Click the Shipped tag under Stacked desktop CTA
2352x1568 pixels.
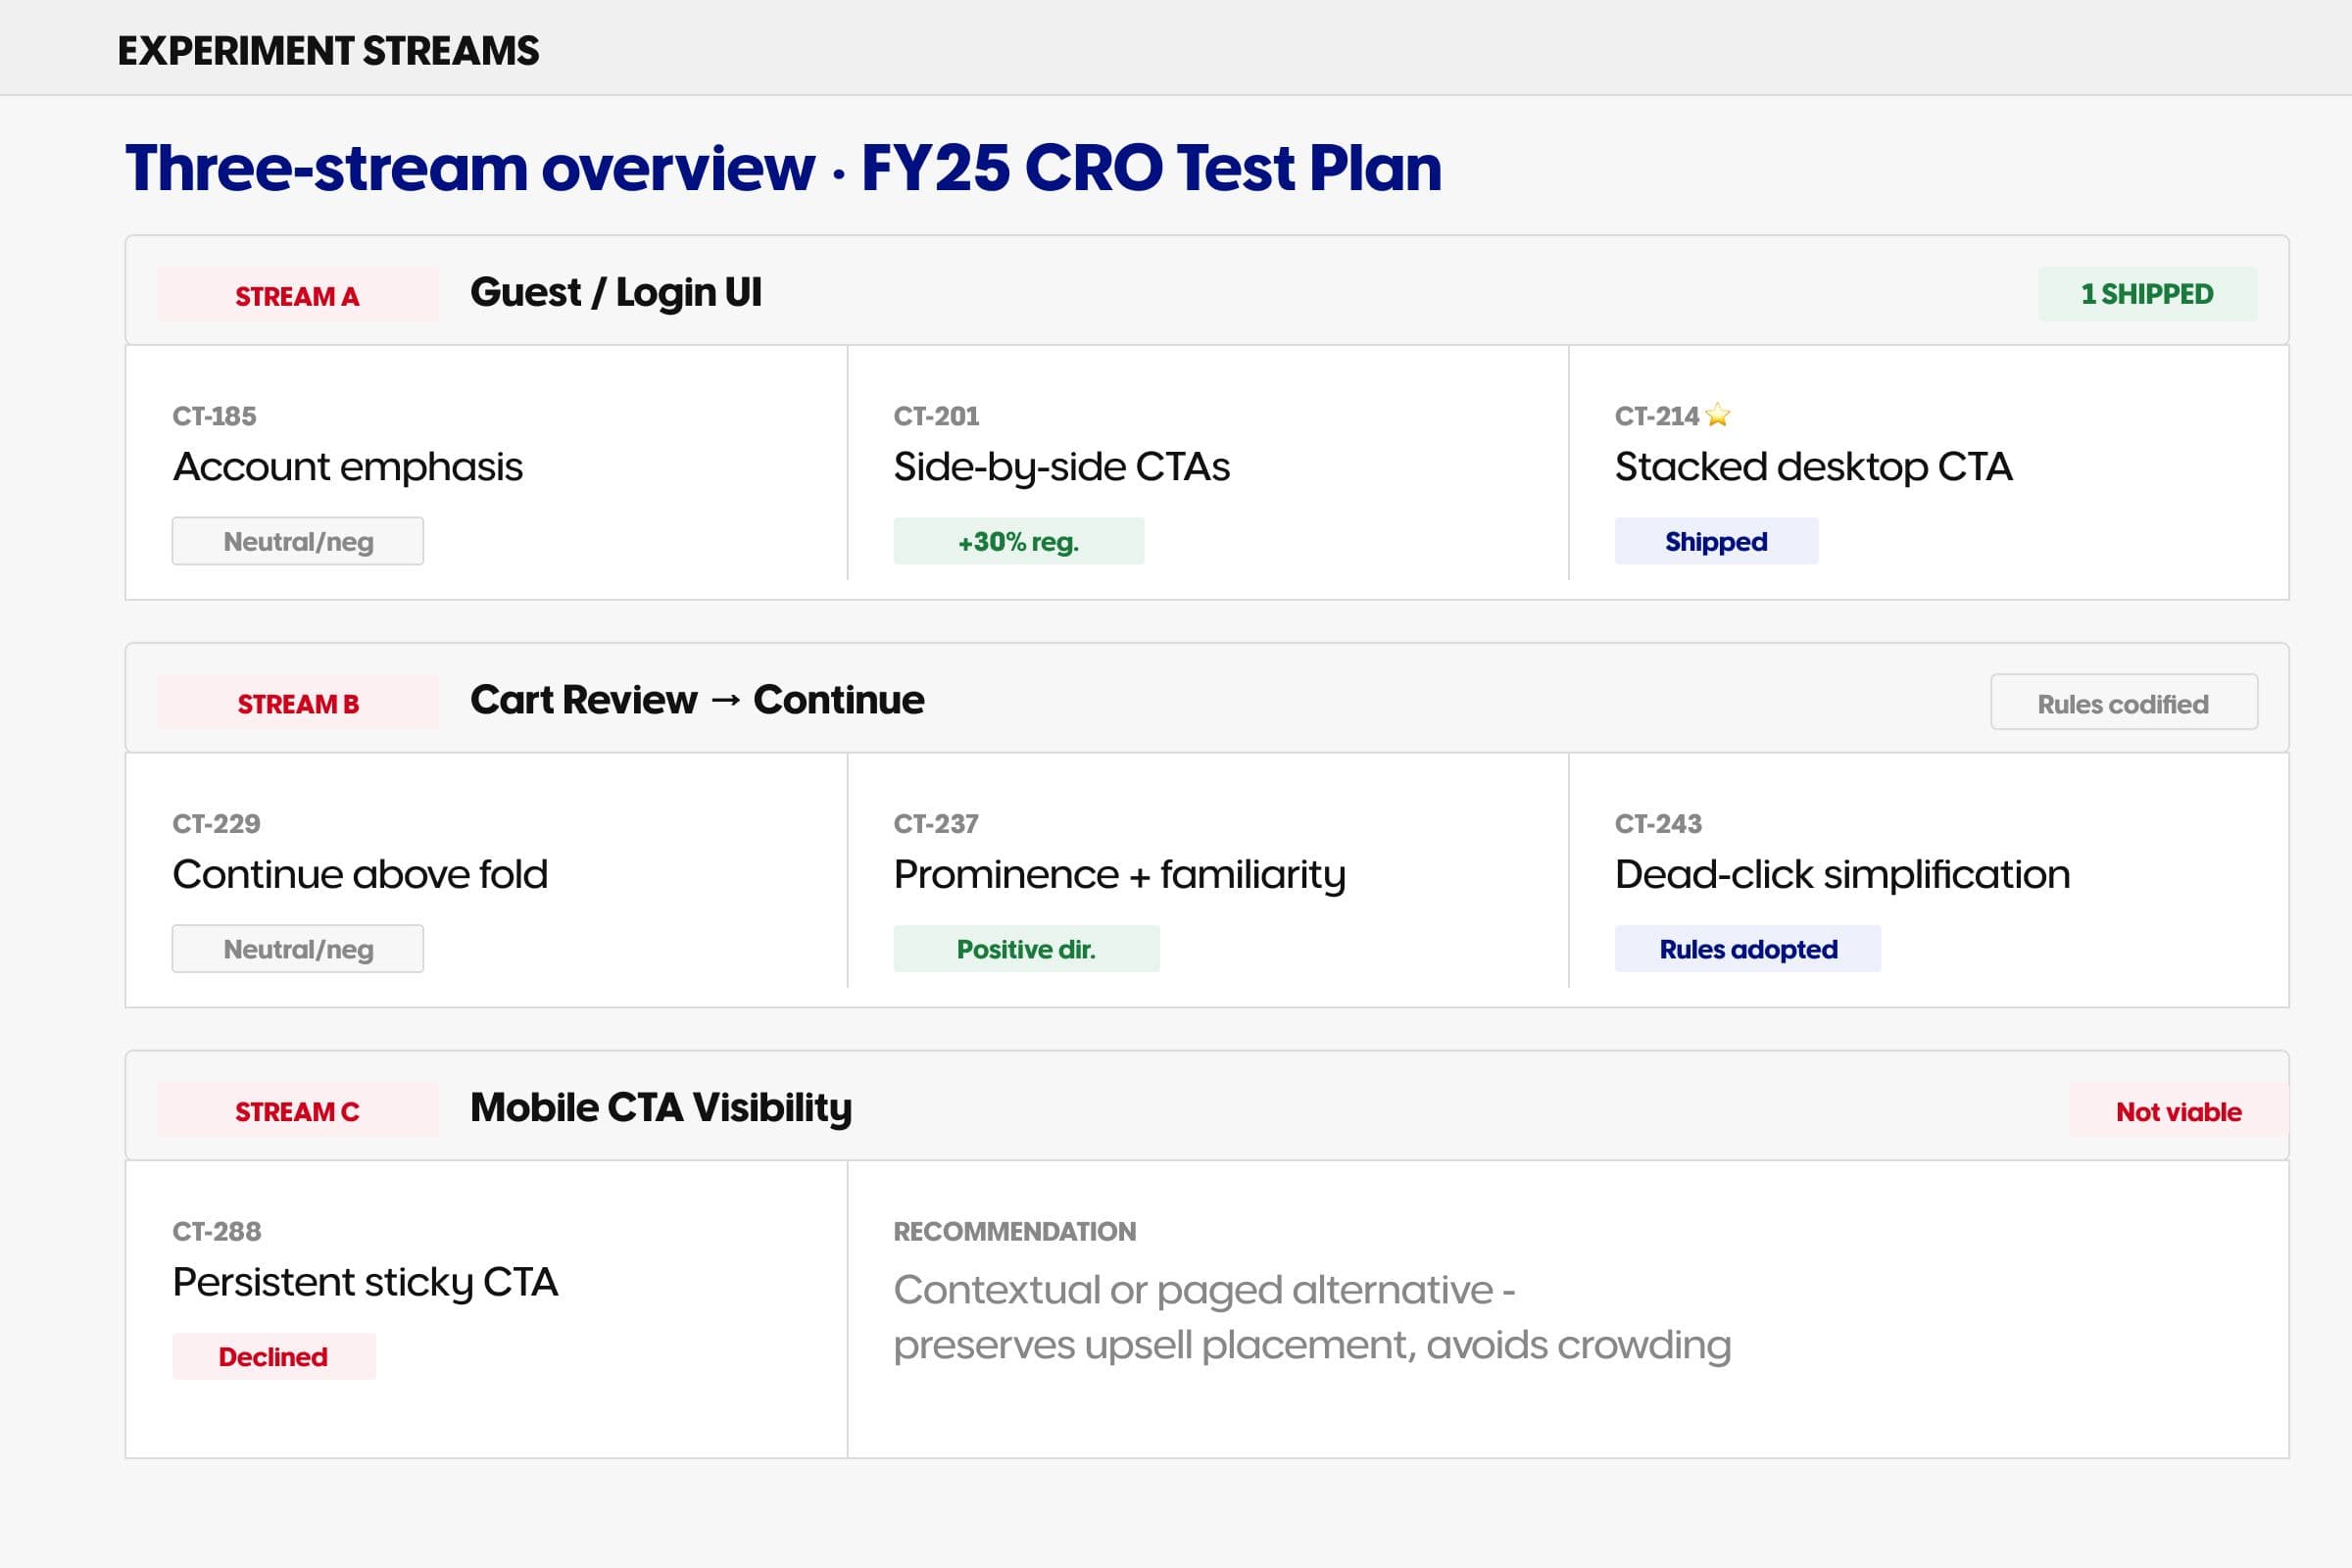coord(1715,541)
